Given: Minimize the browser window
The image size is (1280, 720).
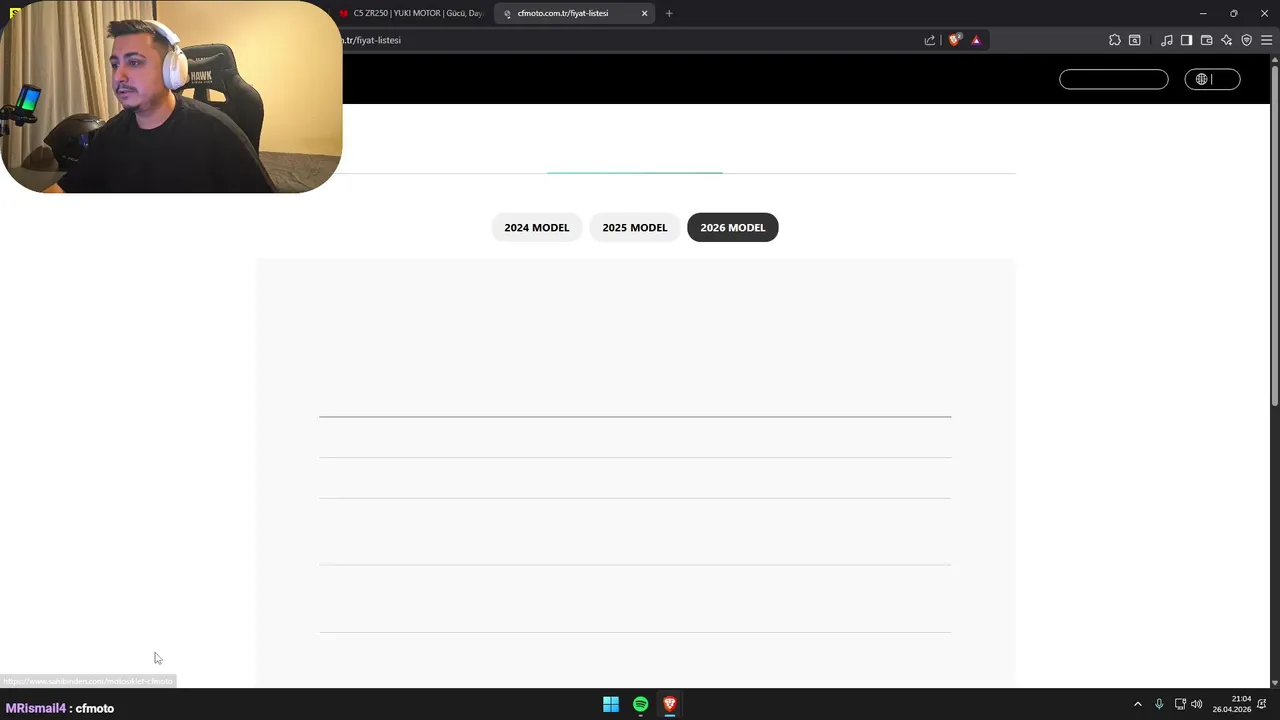Looking at the screenshot, I should tap(1203, 13).
